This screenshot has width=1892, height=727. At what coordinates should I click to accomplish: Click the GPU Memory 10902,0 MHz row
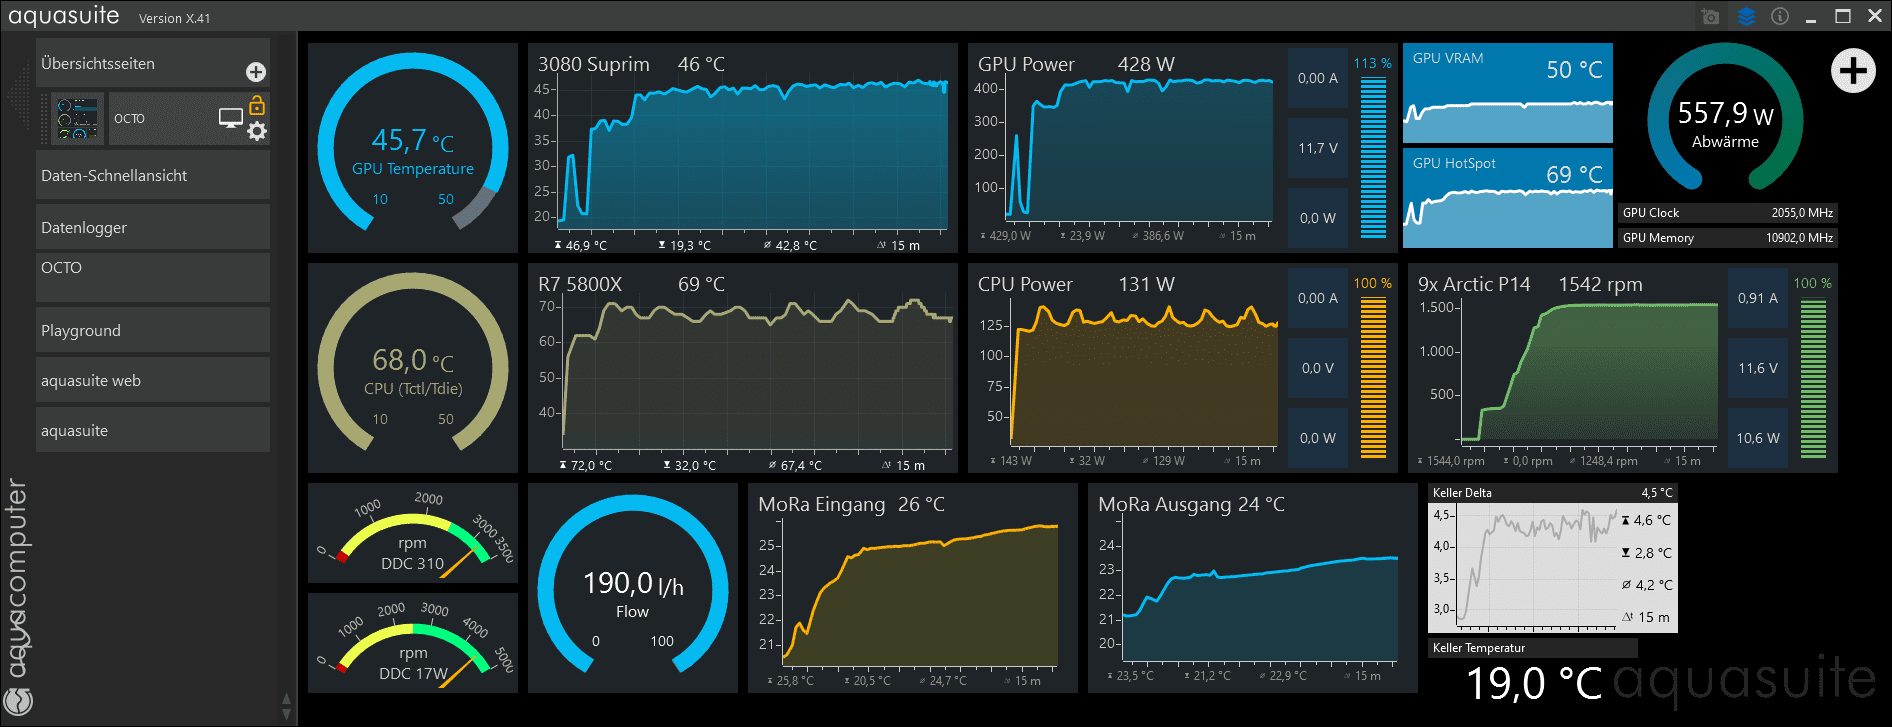[x=1728, y=238]
